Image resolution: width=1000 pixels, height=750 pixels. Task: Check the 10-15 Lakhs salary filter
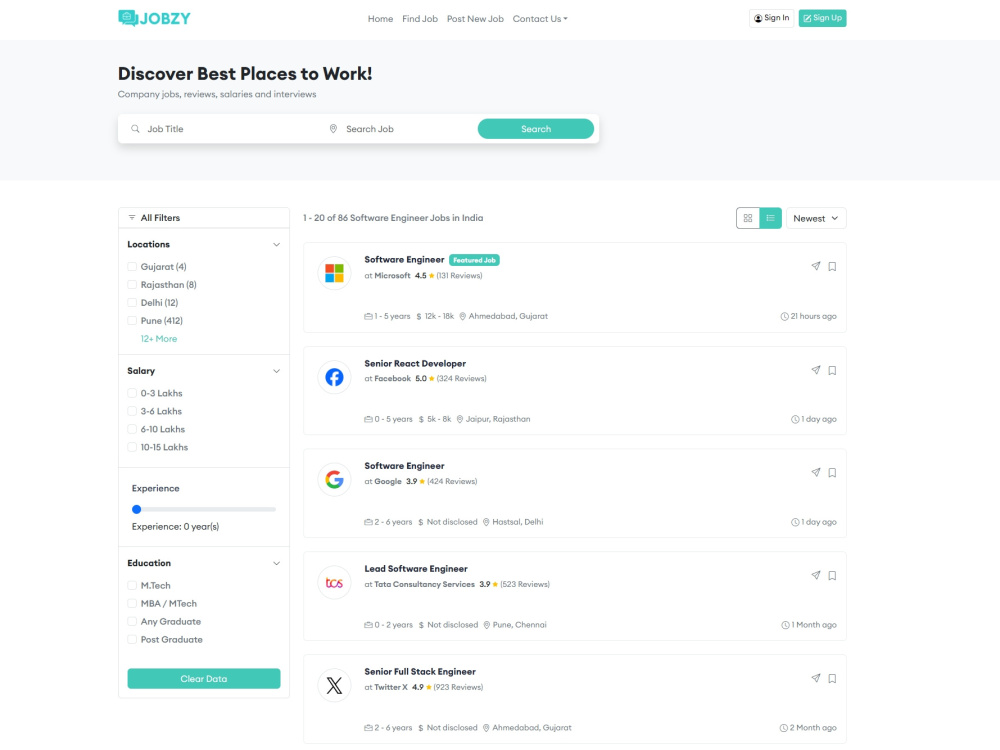pos(132,446)
